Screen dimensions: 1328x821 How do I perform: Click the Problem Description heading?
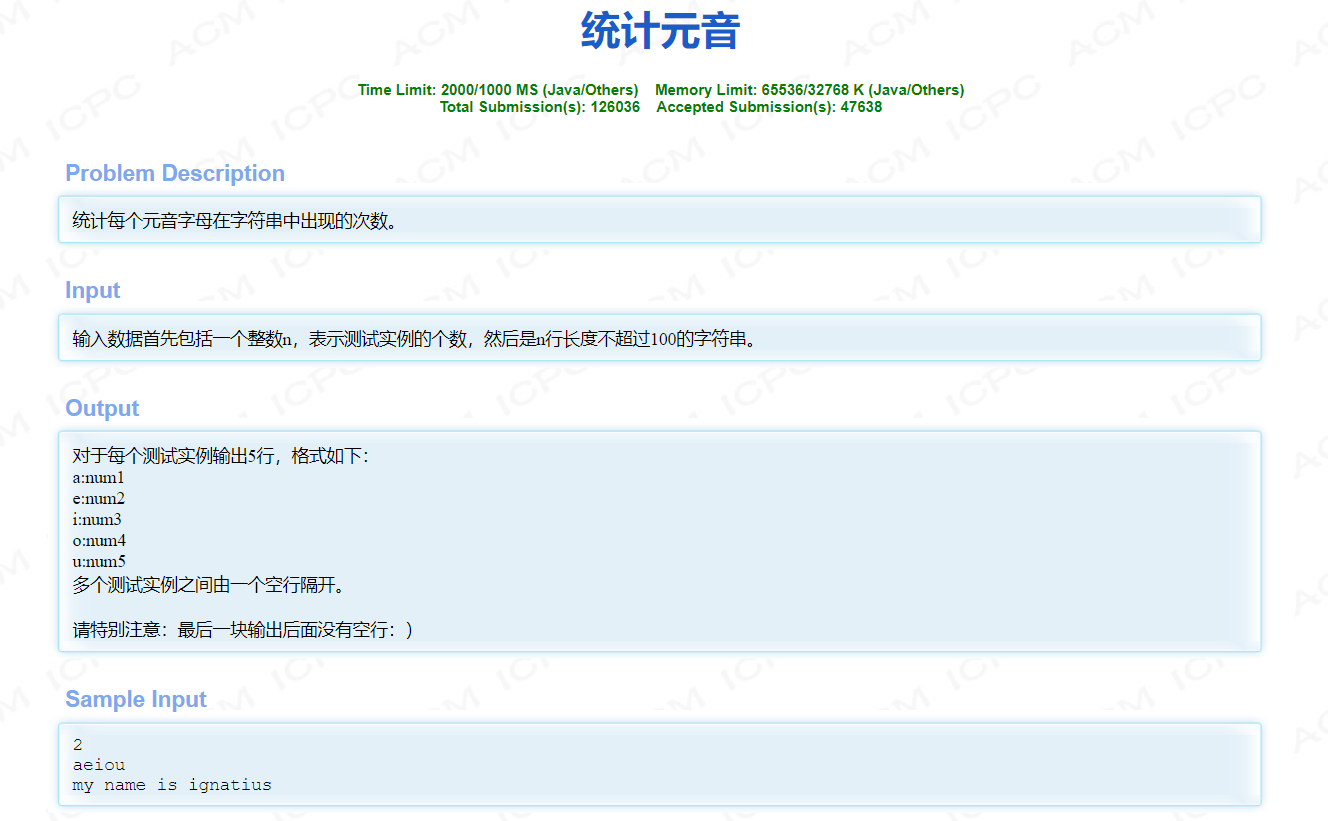click(175, 173)
